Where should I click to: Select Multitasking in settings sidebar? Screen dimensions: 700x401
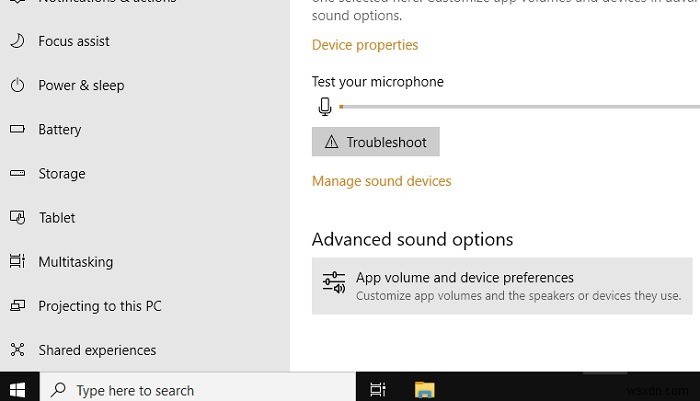[x=75, y=262]
